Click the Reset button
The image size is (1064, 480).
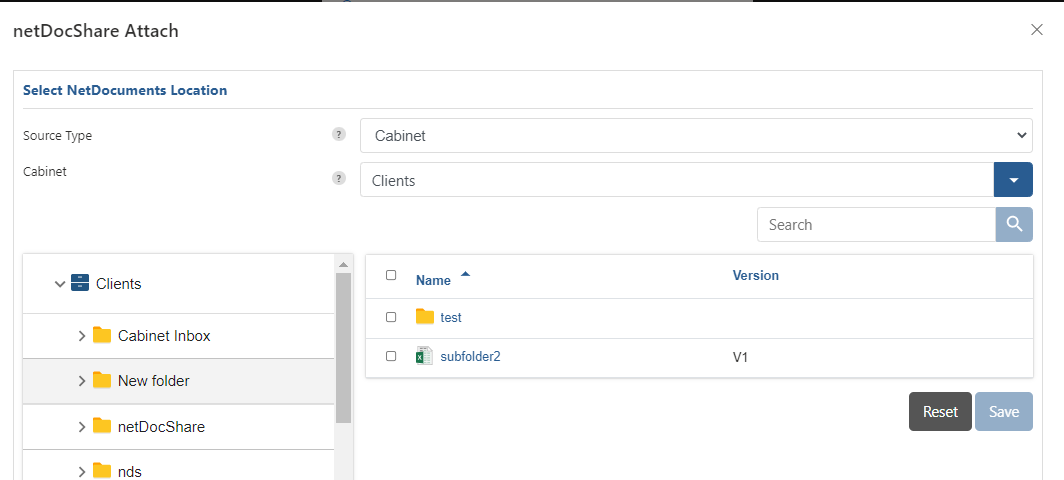pos(940,411)
